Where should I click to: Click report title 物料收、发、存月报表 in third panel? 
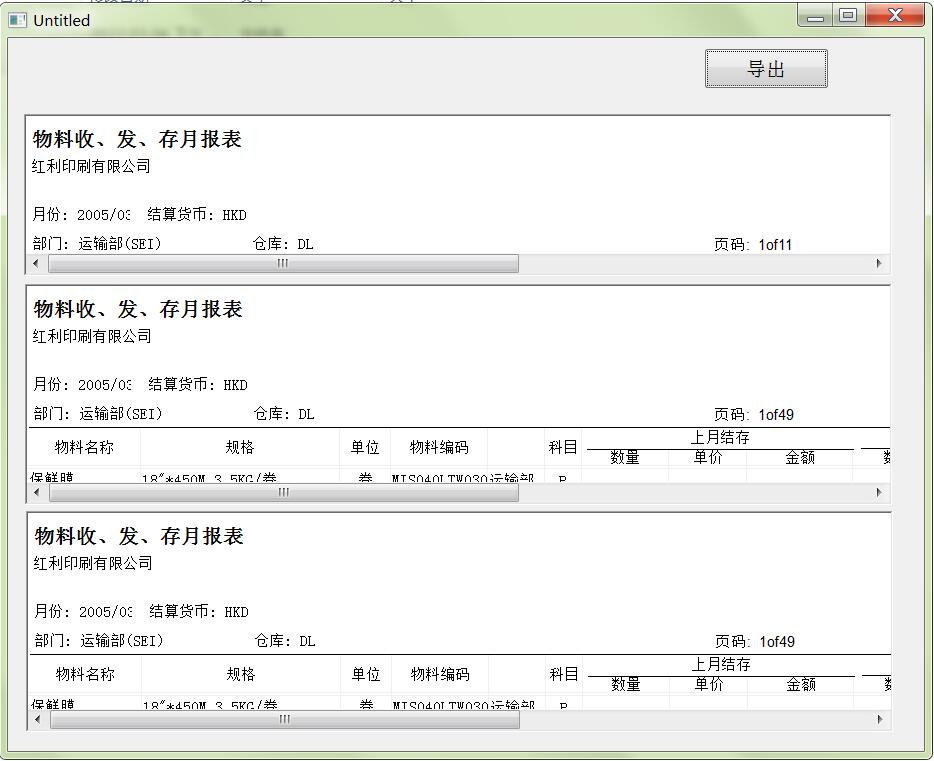[x=139, y=536]
